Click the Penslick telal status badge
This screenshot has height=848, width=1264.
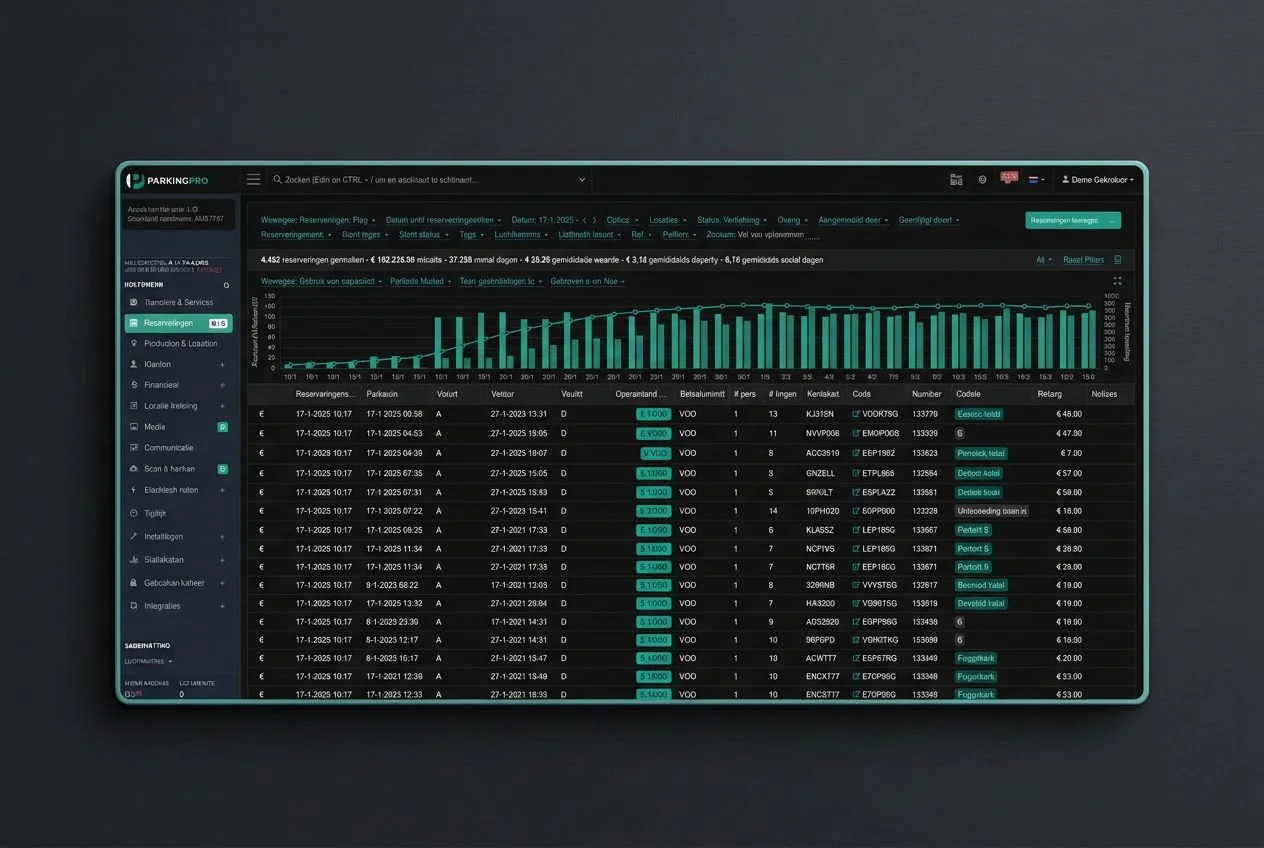(x=981, y=453)
